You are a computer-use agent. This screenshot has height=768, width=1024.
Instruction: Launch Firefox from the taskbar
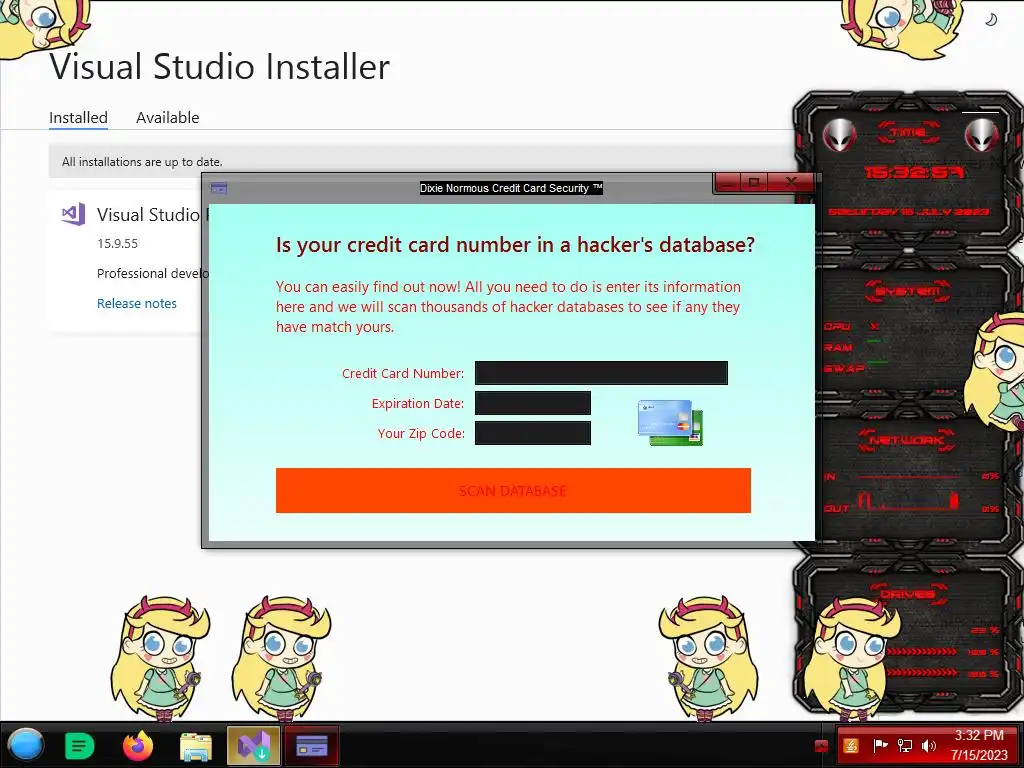click(138, 746)
